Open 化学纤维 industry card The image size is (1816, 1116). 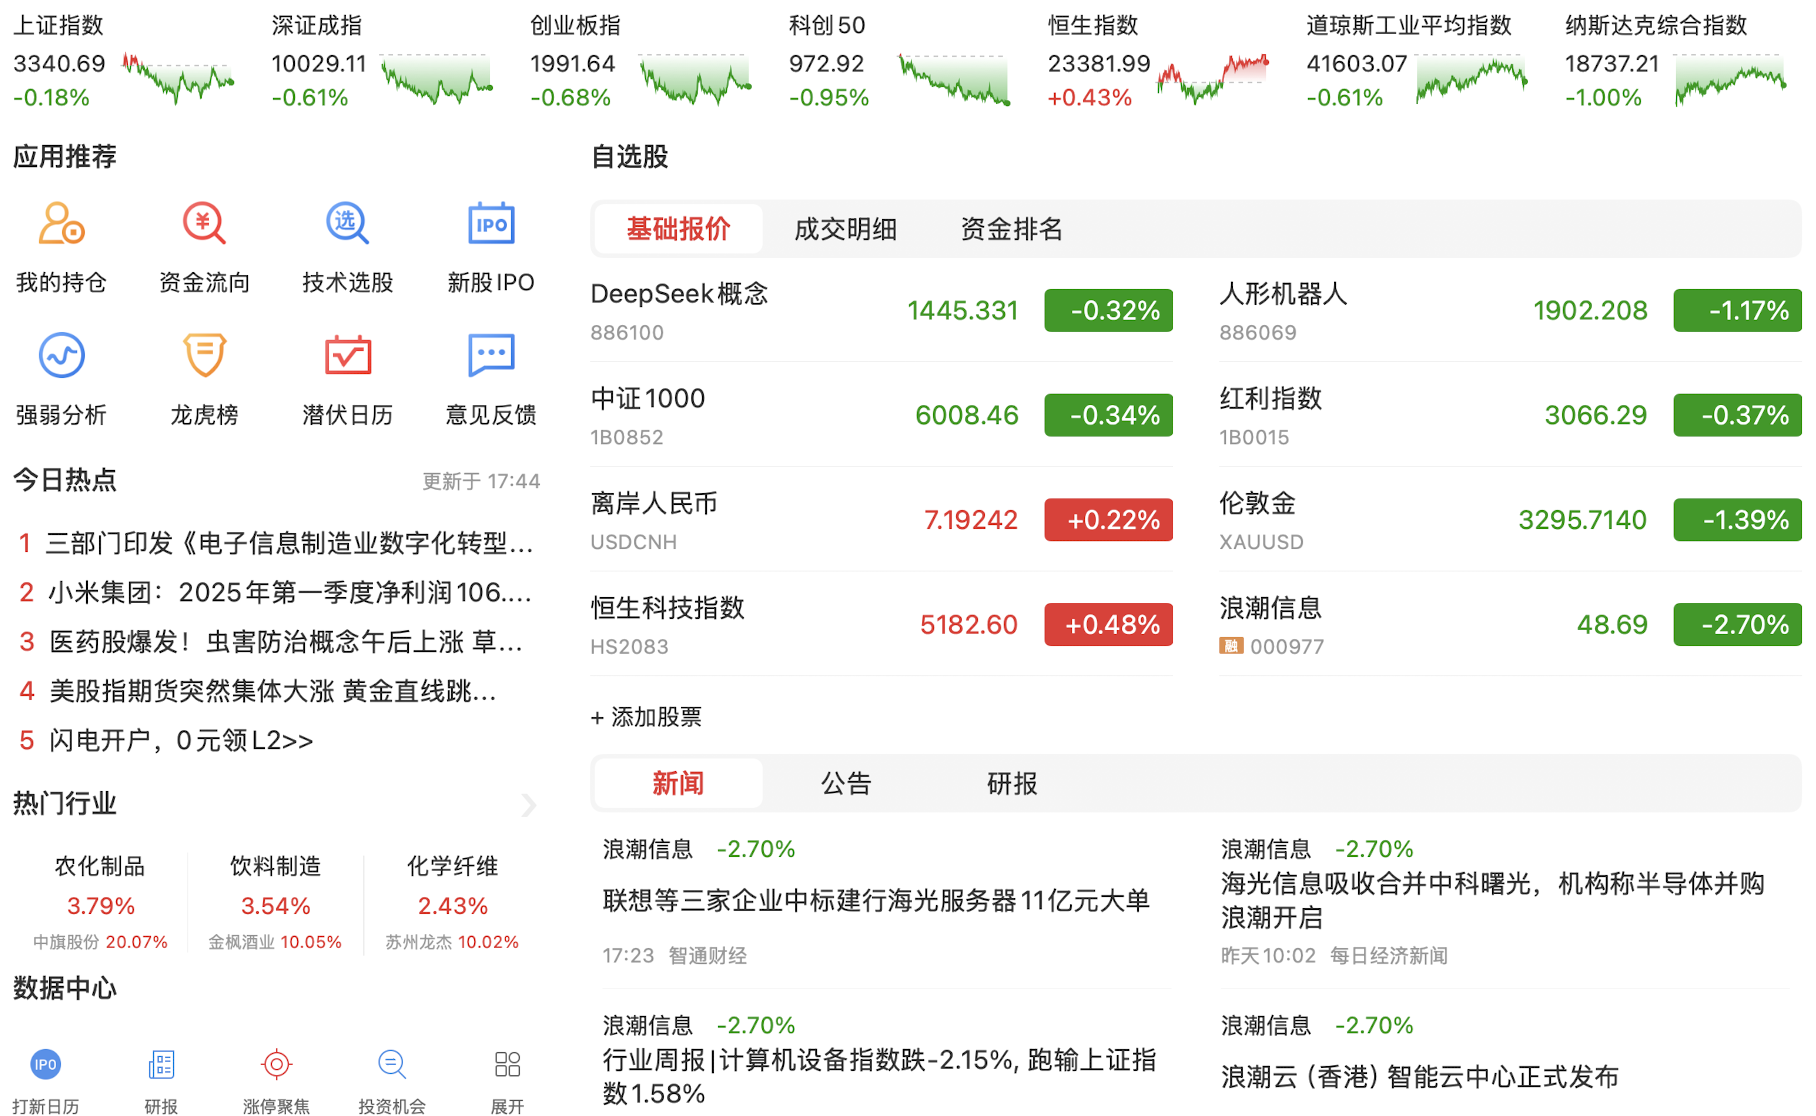pos(452,903)
